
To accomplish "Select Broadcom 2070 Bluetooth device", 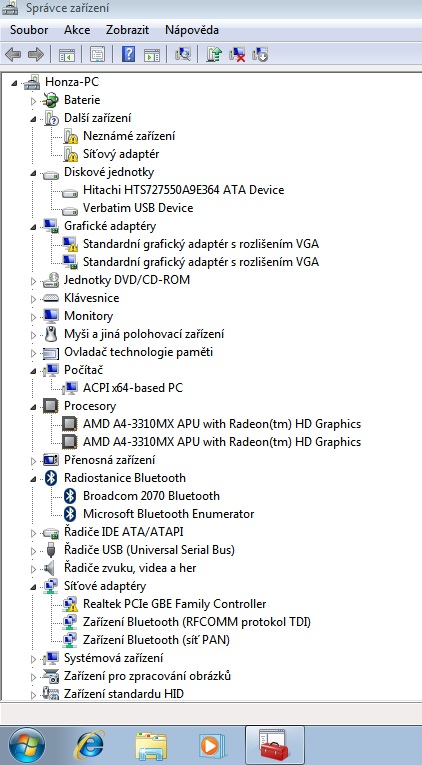I will (151, 496).
